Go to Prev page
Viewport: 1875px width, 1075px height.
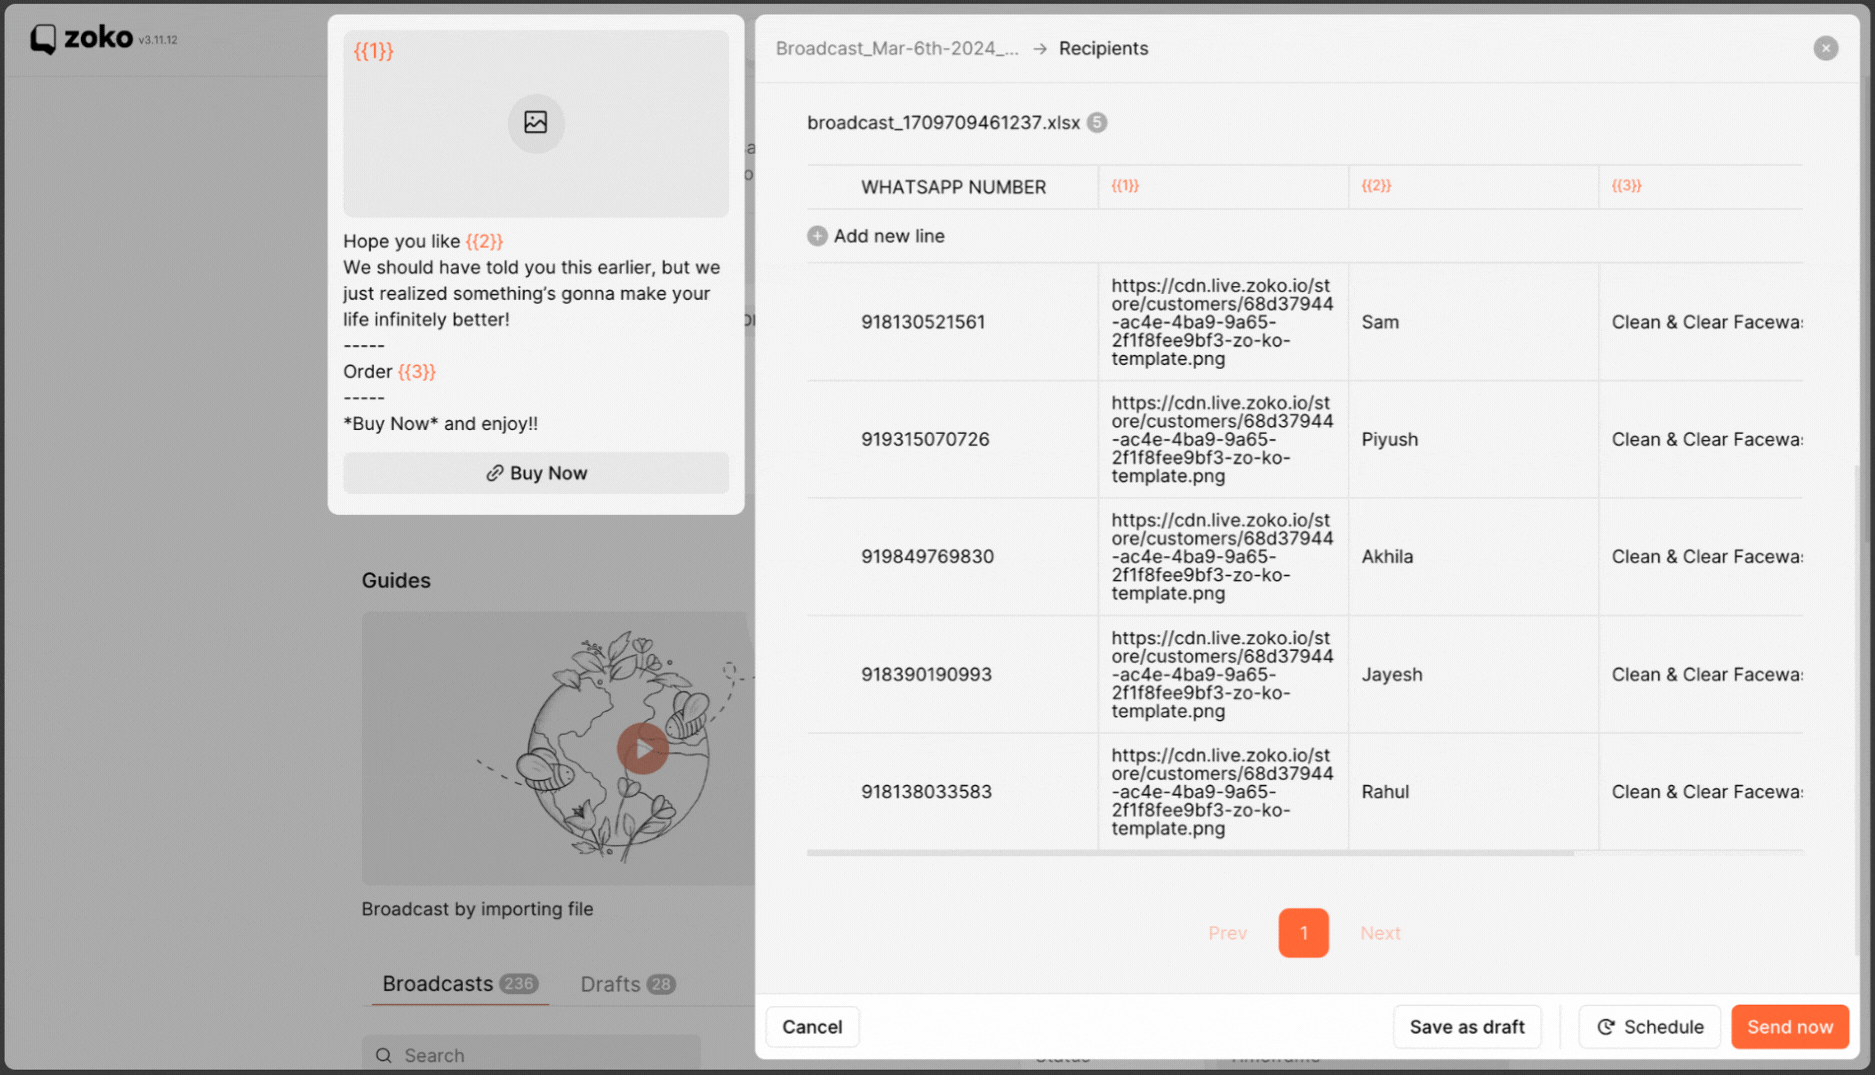point(1227,933)
